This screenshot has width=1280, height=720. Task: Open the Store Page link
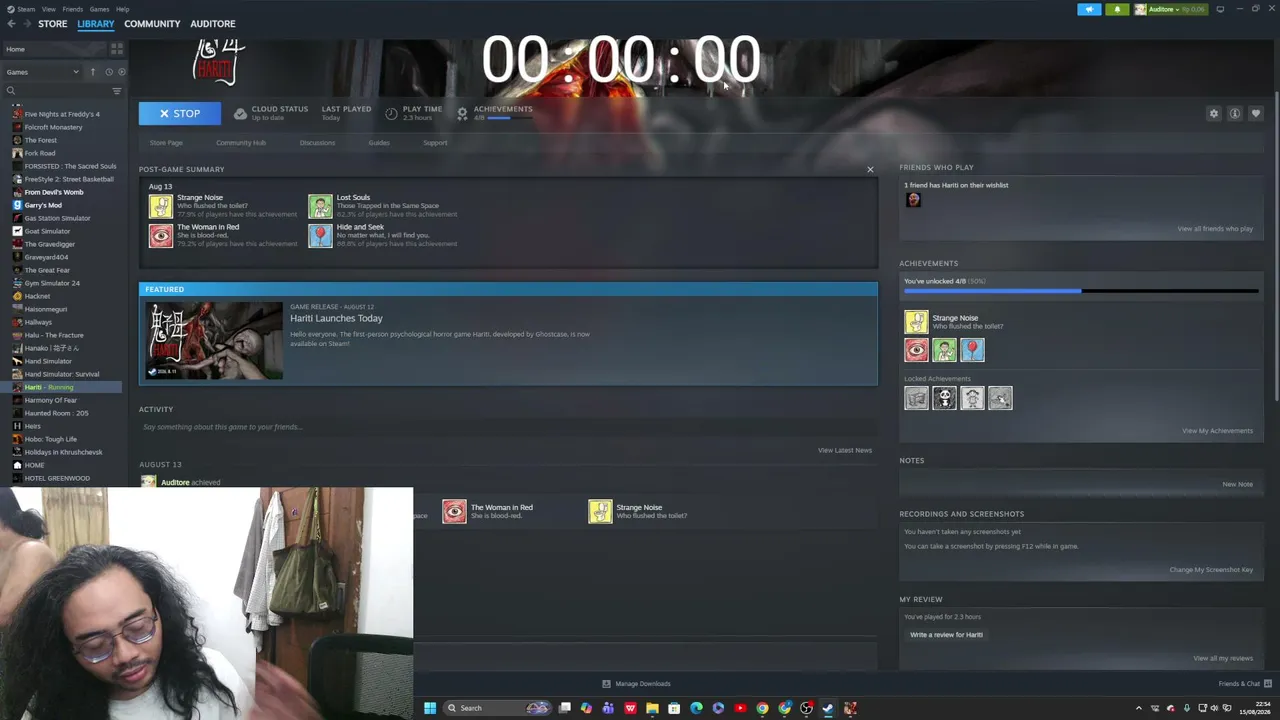click(x=166, y=143)
